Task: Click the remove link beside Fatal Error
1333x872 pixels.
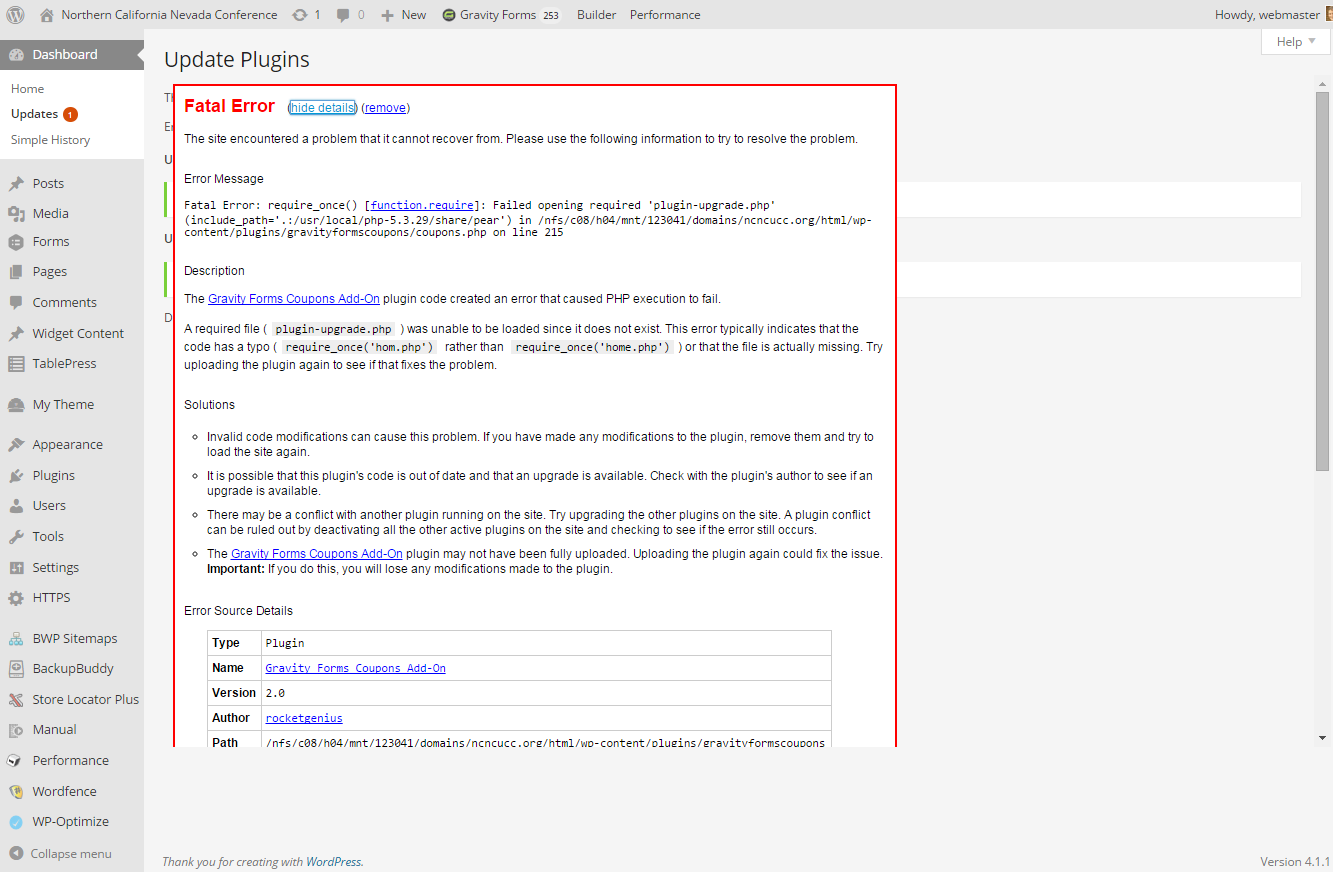Action: [x=385, y=108]
